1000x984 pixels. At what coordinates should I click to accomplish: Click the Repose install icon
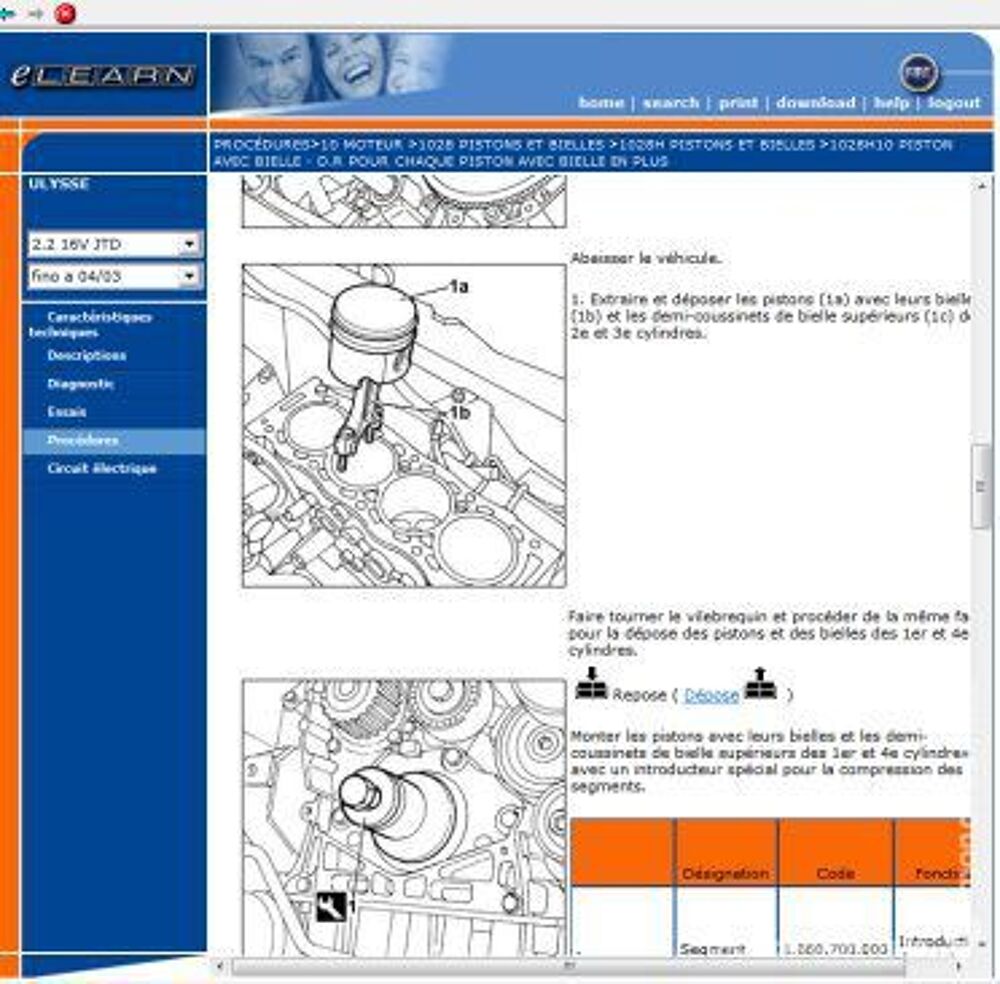(x=591, y=684)
